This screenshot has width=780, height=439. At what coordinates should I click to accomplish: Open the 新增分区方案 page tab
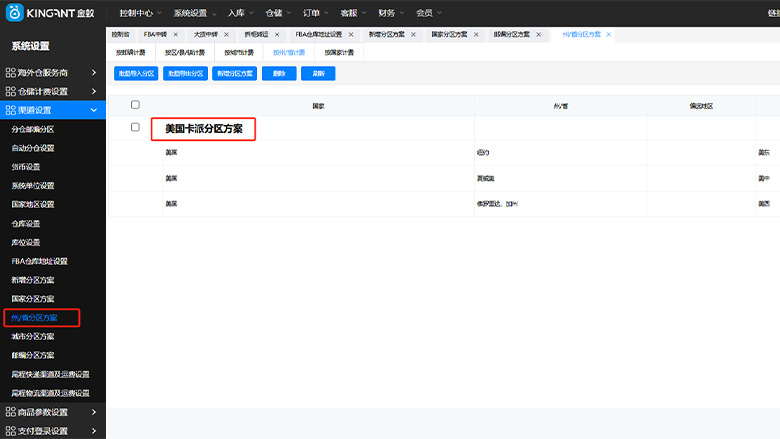pos(386,34)
